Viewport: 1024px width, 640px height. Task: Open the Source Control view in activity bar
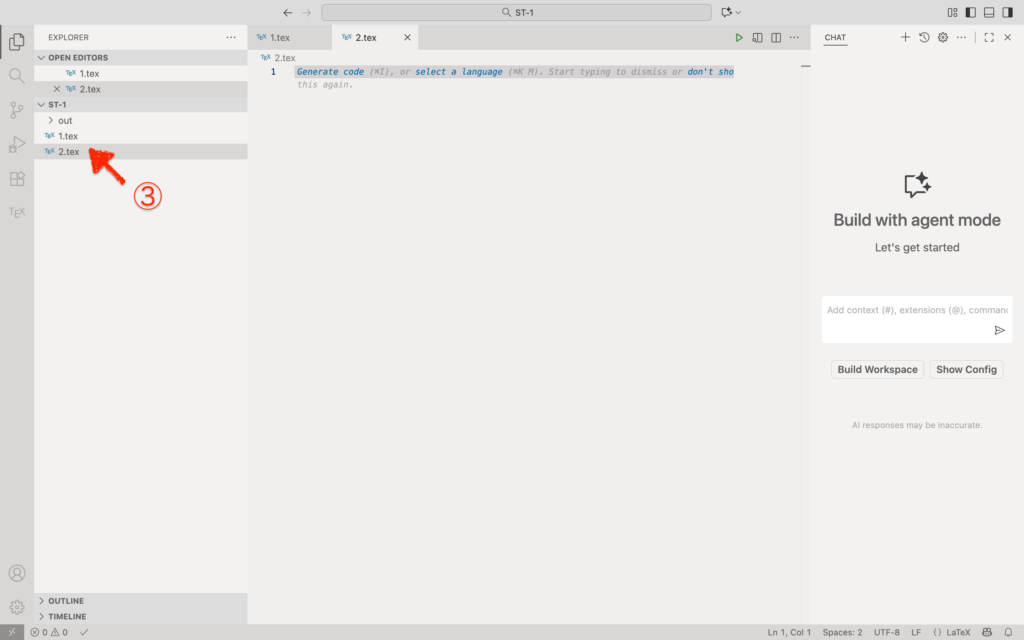[x=16, y=110]
